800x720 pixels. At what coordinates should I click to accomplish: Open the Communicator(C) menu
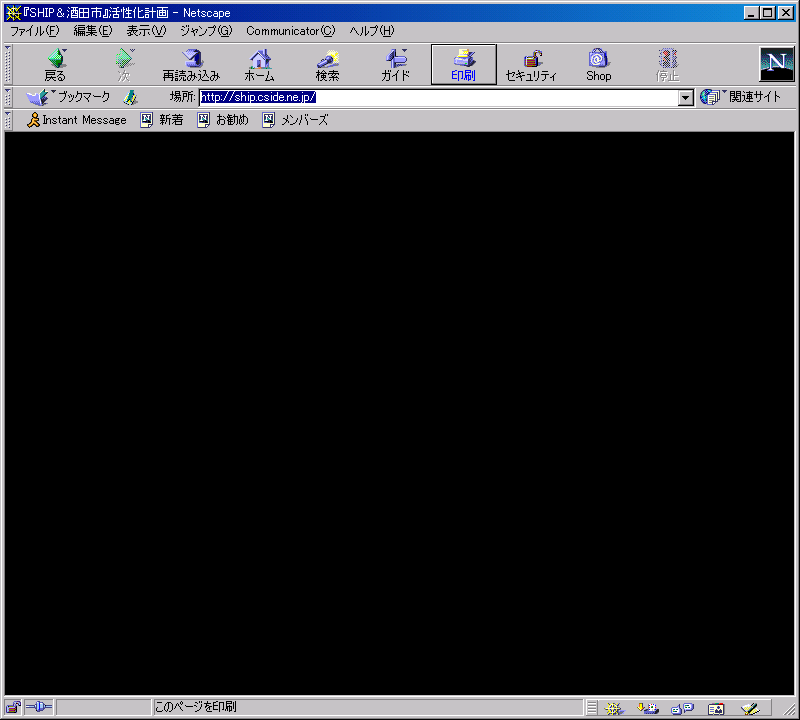290,31
